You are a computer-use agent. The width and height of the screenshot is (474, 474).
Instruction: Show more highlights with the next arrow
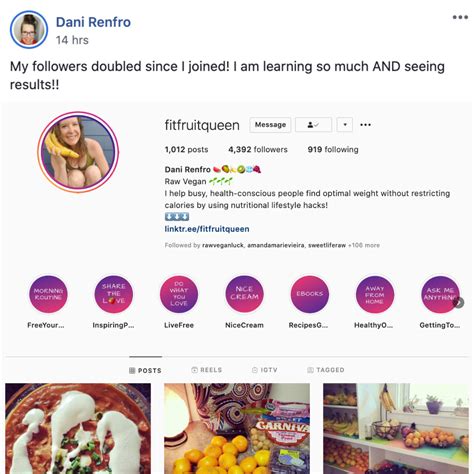(x=459, y=302)
